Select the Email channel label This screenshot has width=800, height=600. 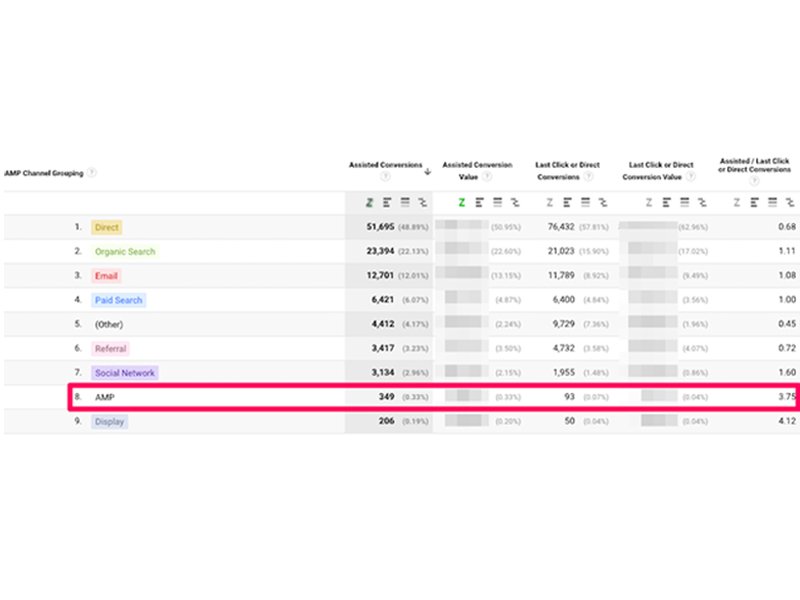(x=106, y=276)
